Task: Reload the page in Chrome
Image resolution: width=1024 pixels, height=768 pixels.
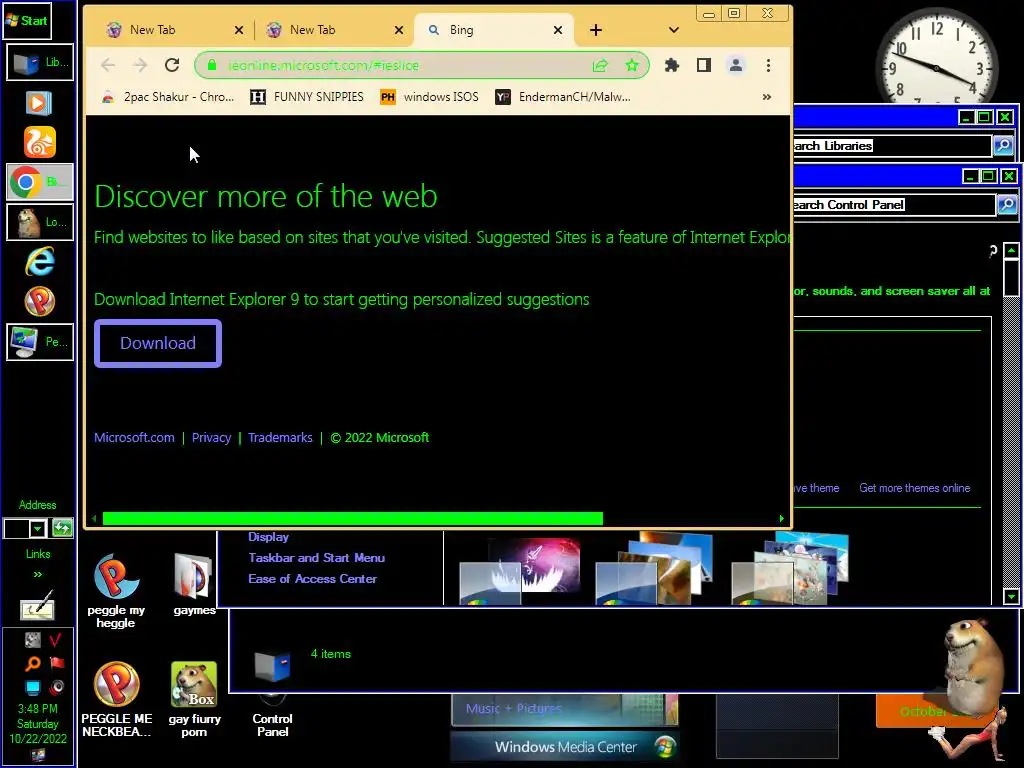Action: 172,65
